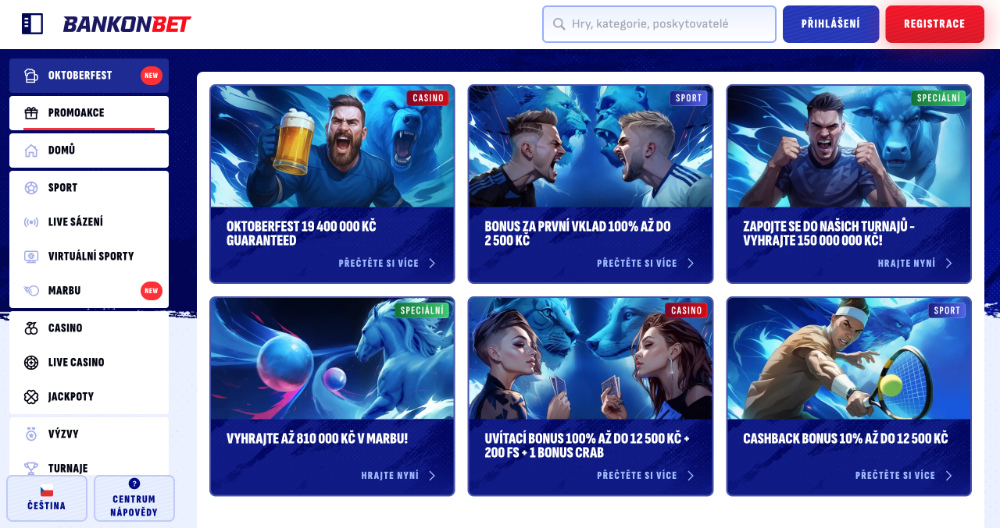1000x528 pixels.
Task: Select the Promoakce menu item
Action: [x=89, y=113]
